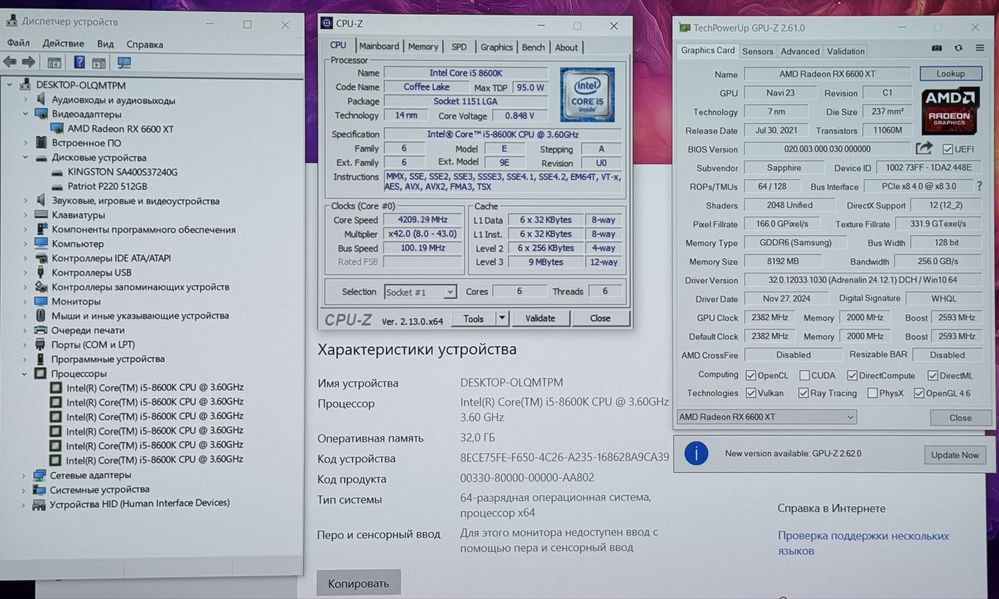Image resolution: width=999 pixels, height=599 pixels.
Task: Click the help question-mark icon in Device Manager toolbar
Action: [x=79, y=62]
